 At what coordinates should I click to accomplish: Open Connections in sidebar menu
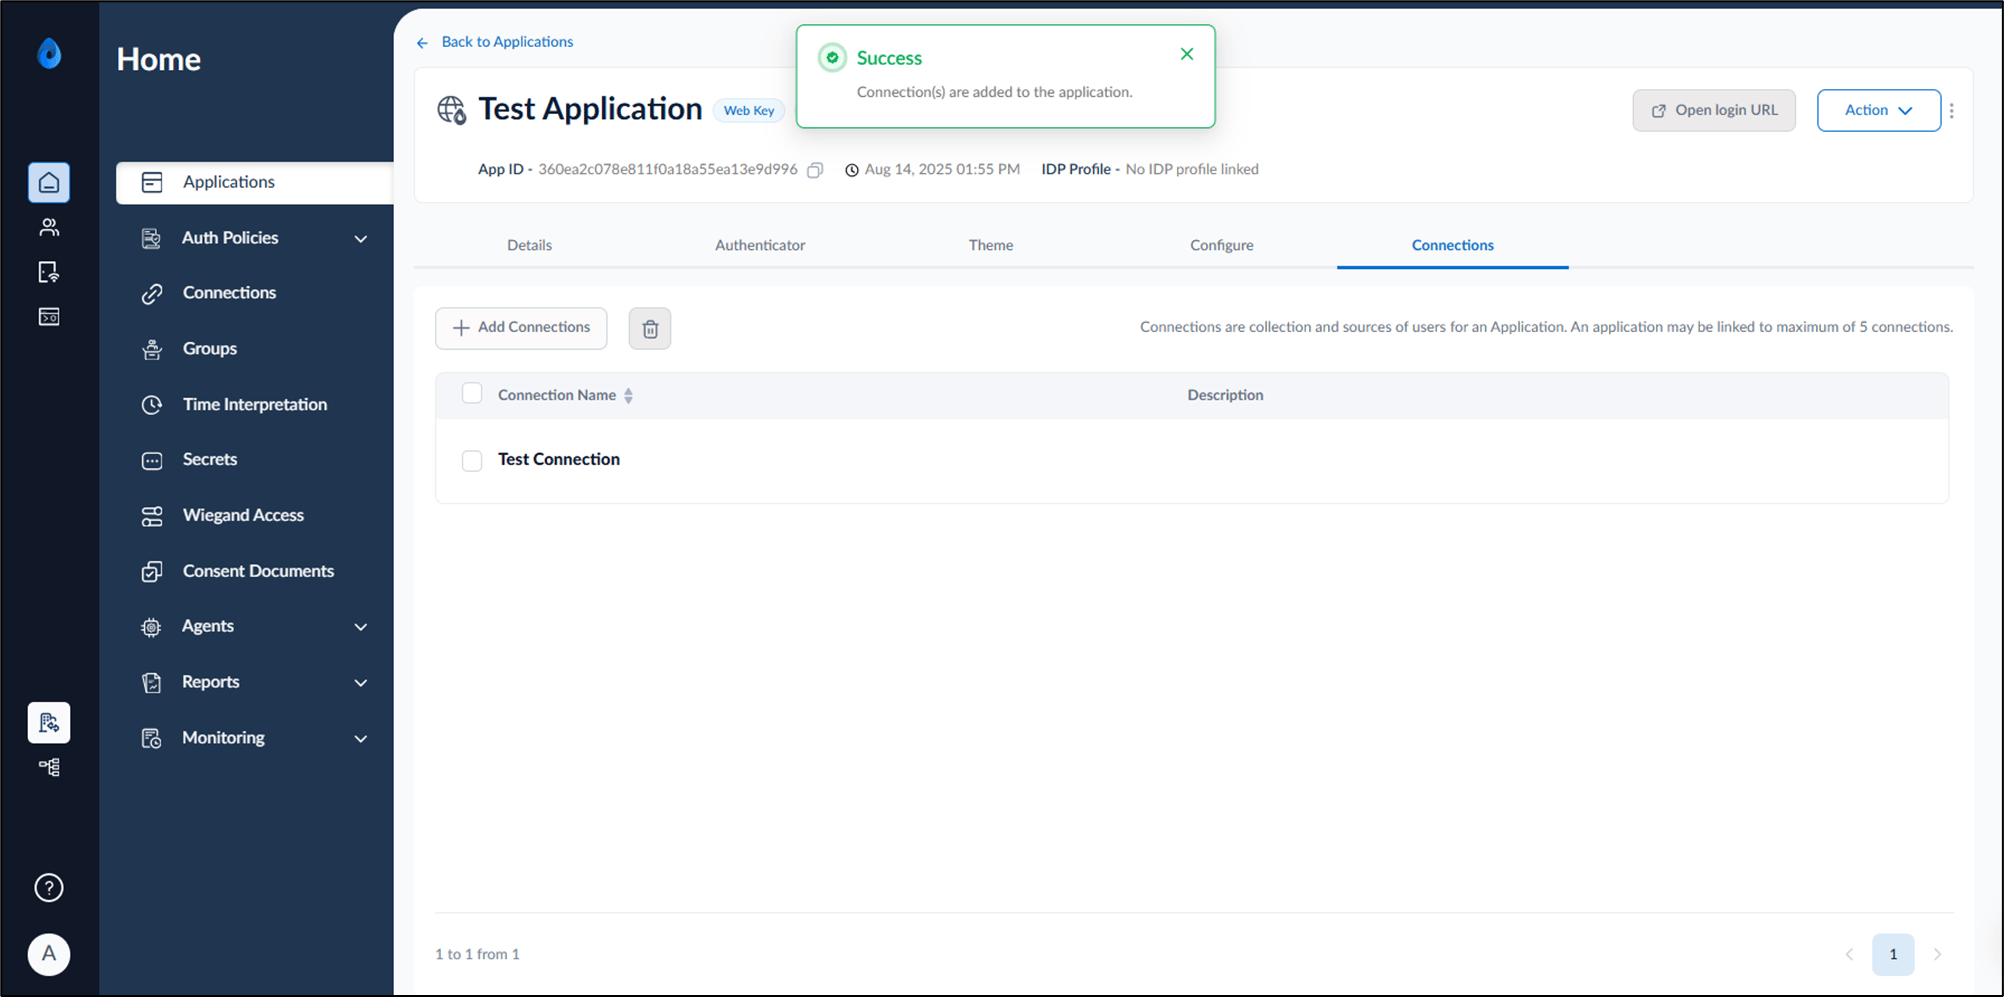click(229, 293)
